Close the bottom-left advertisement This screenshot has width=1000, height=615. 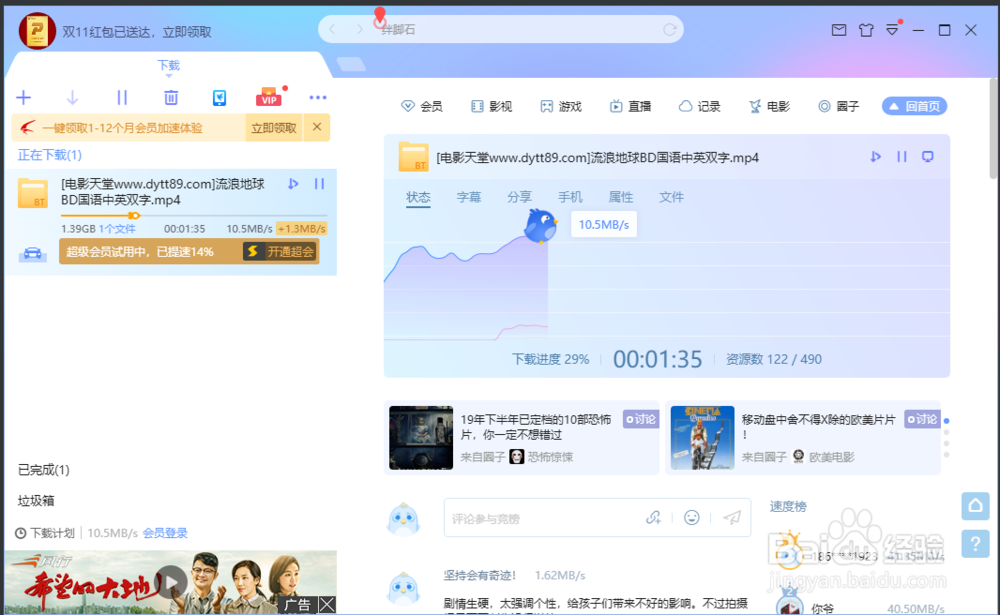pyautogui.click(x=327, y=605)
